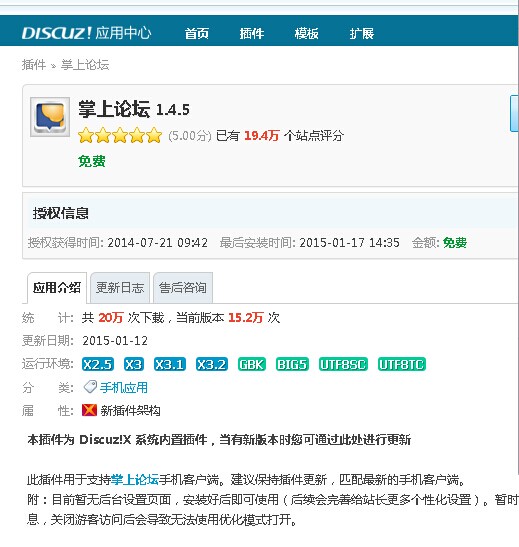The image size is (519, 547).
Task: Switch to the 售后咨询 tab
Action: 183,288
